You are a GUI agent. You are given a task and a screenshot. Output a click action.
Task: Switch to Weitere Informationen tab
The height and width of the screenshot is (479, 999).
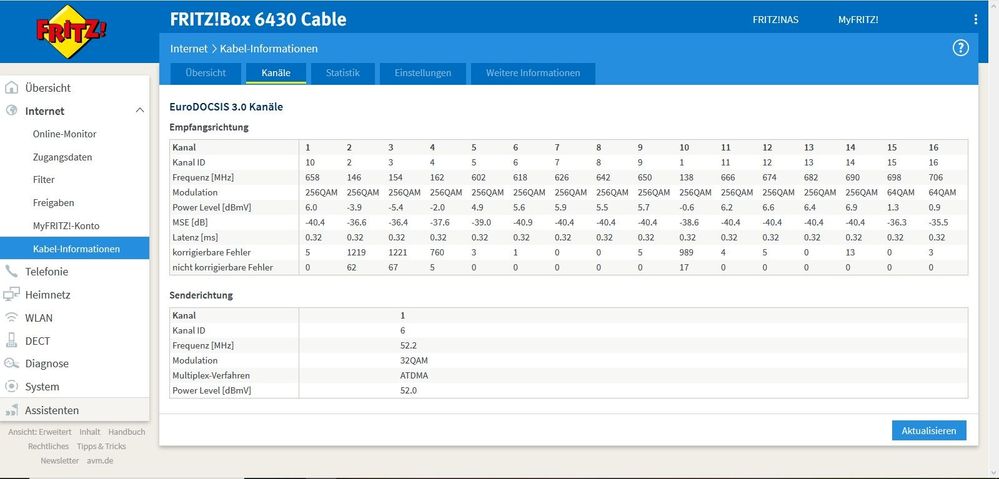(x=533, y=73)
